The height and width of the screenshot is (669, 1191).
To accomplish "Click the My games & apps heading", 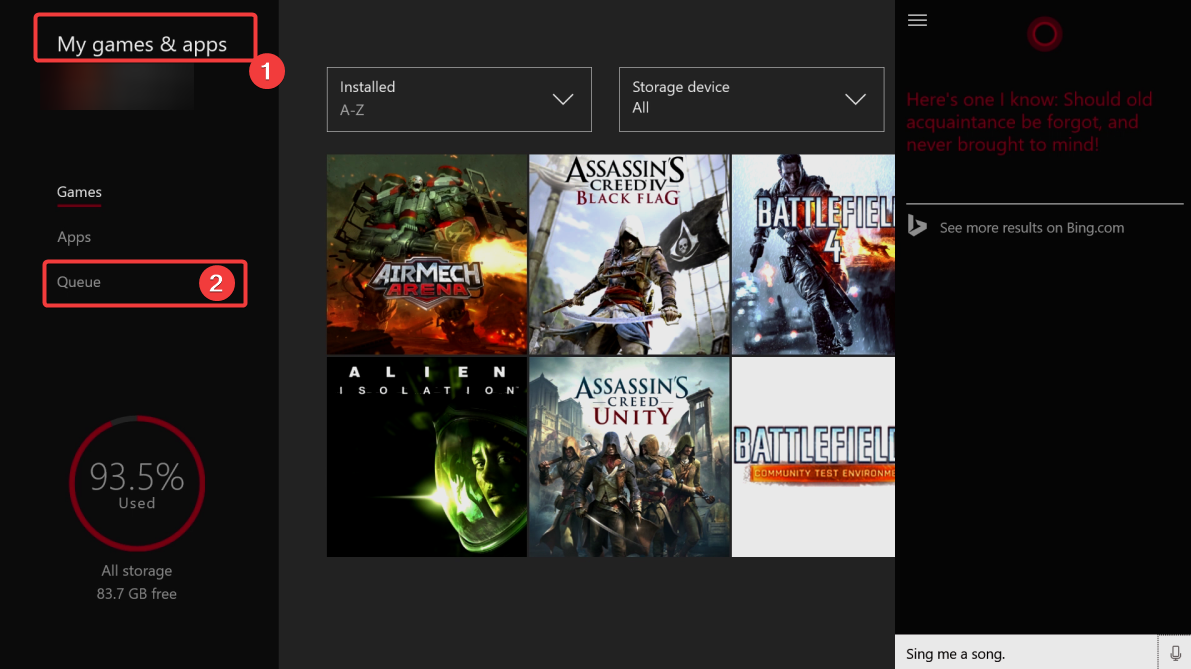I will click(142, 44).
